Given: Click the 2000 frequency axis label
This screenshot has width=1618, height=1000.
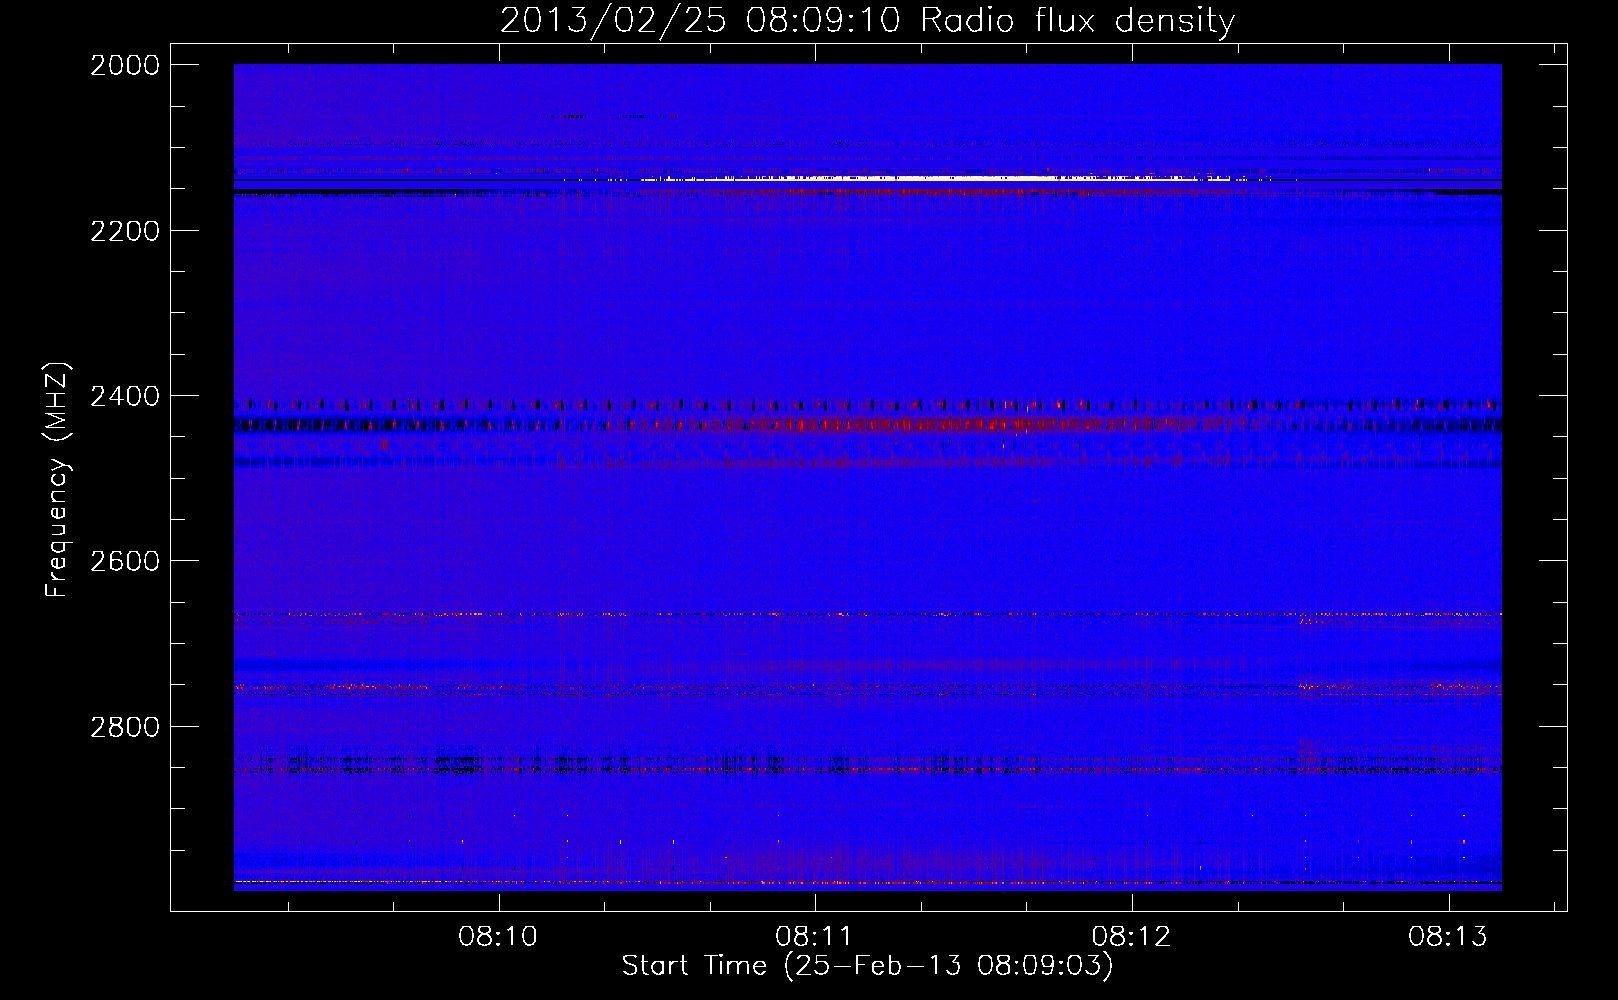Looking at the screenshot, I should (x=125, y=65).
